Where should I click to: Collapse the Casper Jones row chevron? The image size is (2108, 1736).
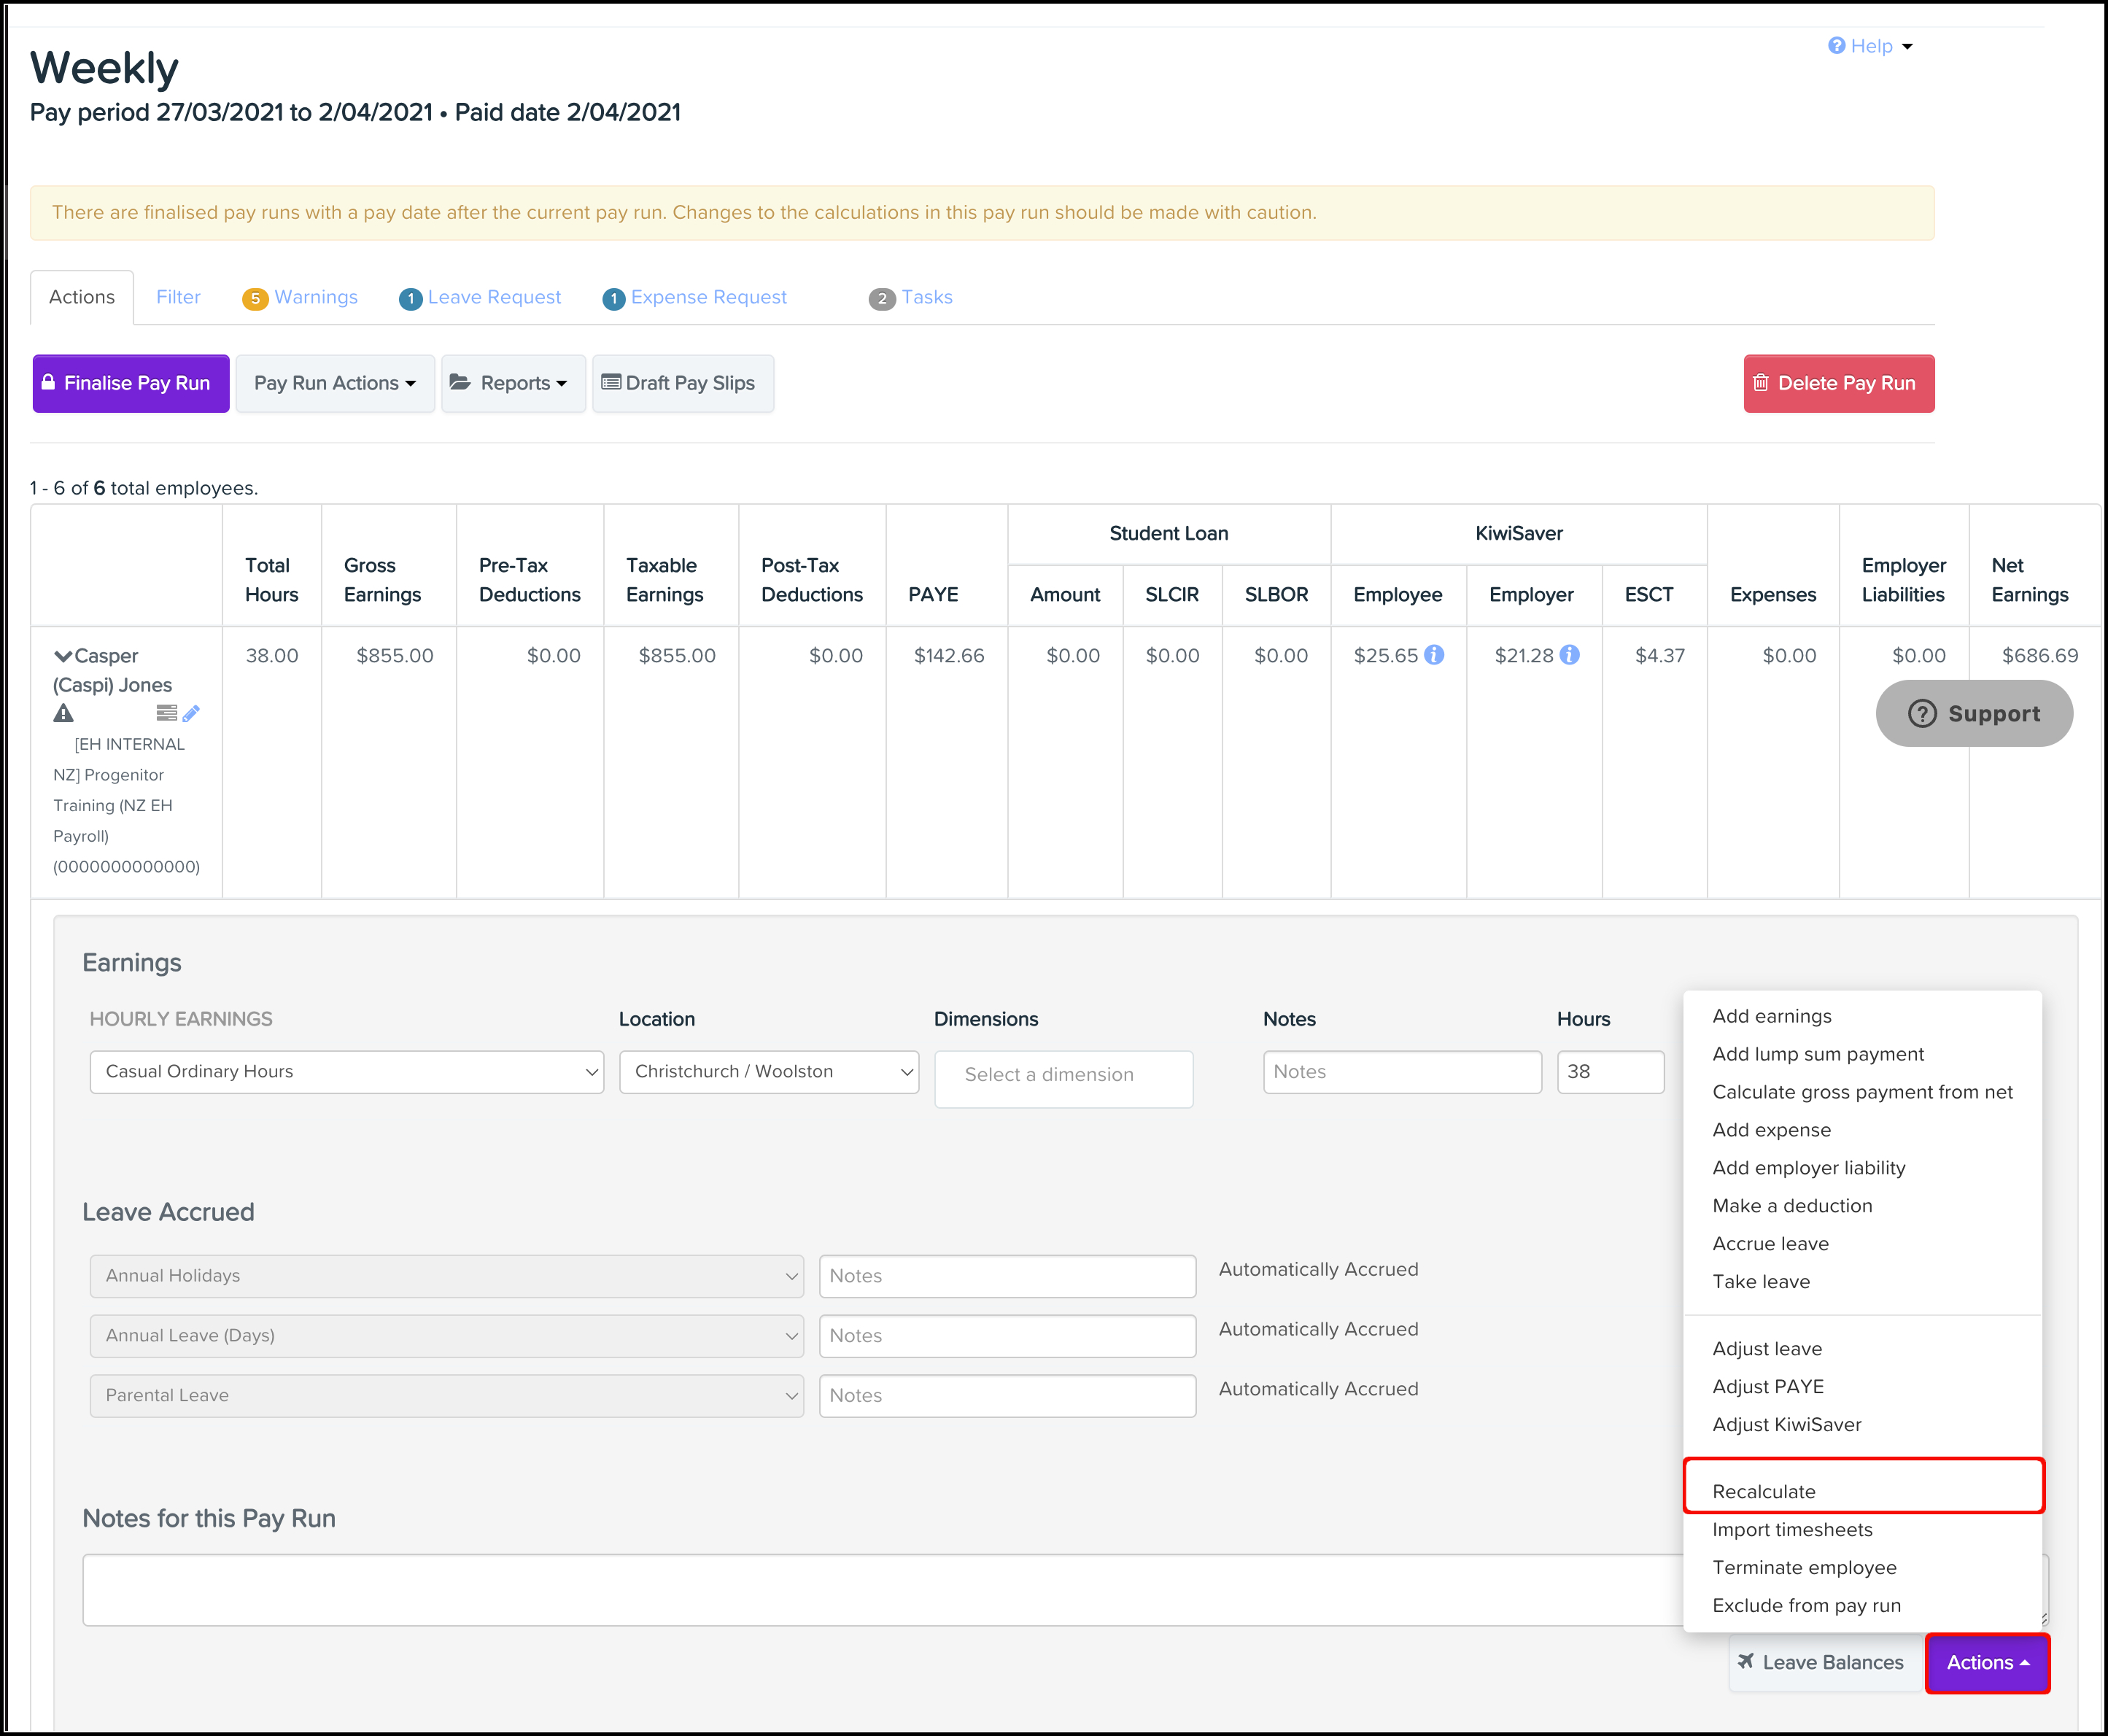(63, 657)
